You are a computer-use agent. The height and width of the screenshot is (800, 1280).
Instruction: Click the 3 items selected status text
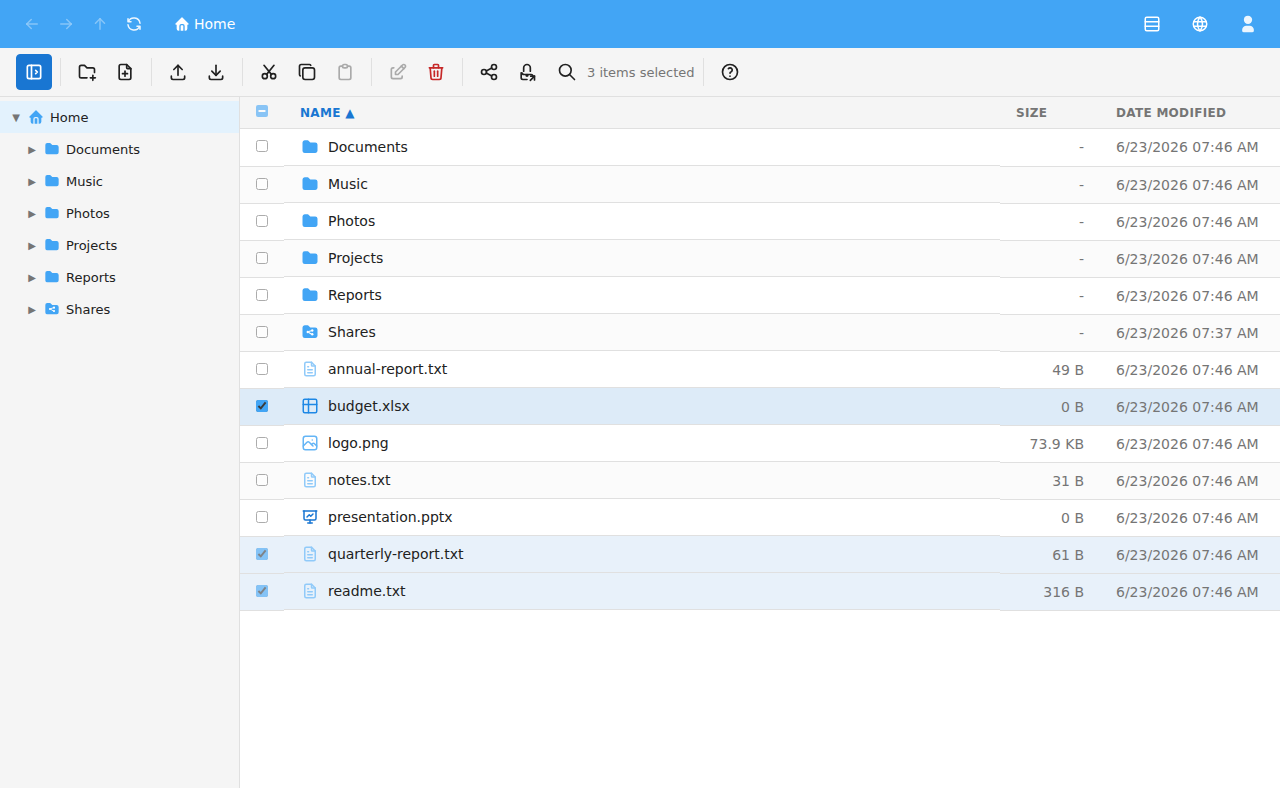(640, 72)
